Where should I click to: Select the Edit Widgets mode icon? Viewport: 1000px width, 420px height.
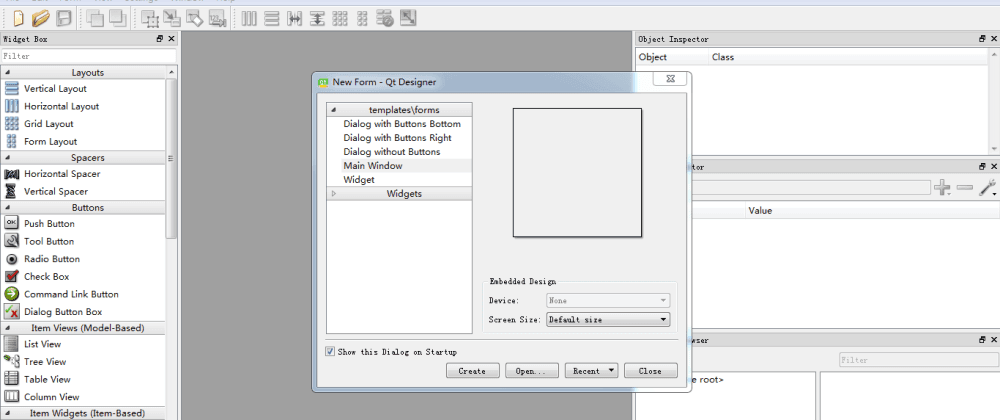pos(150,19)
